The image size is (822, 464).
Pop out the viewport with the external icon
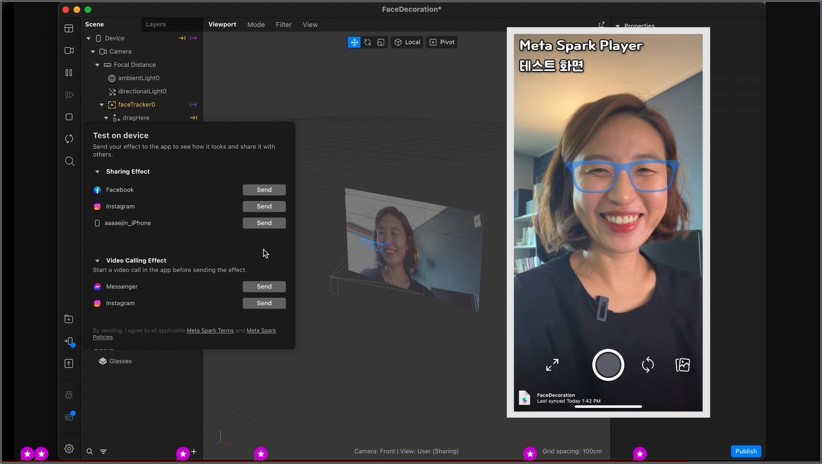coord(601,25)
